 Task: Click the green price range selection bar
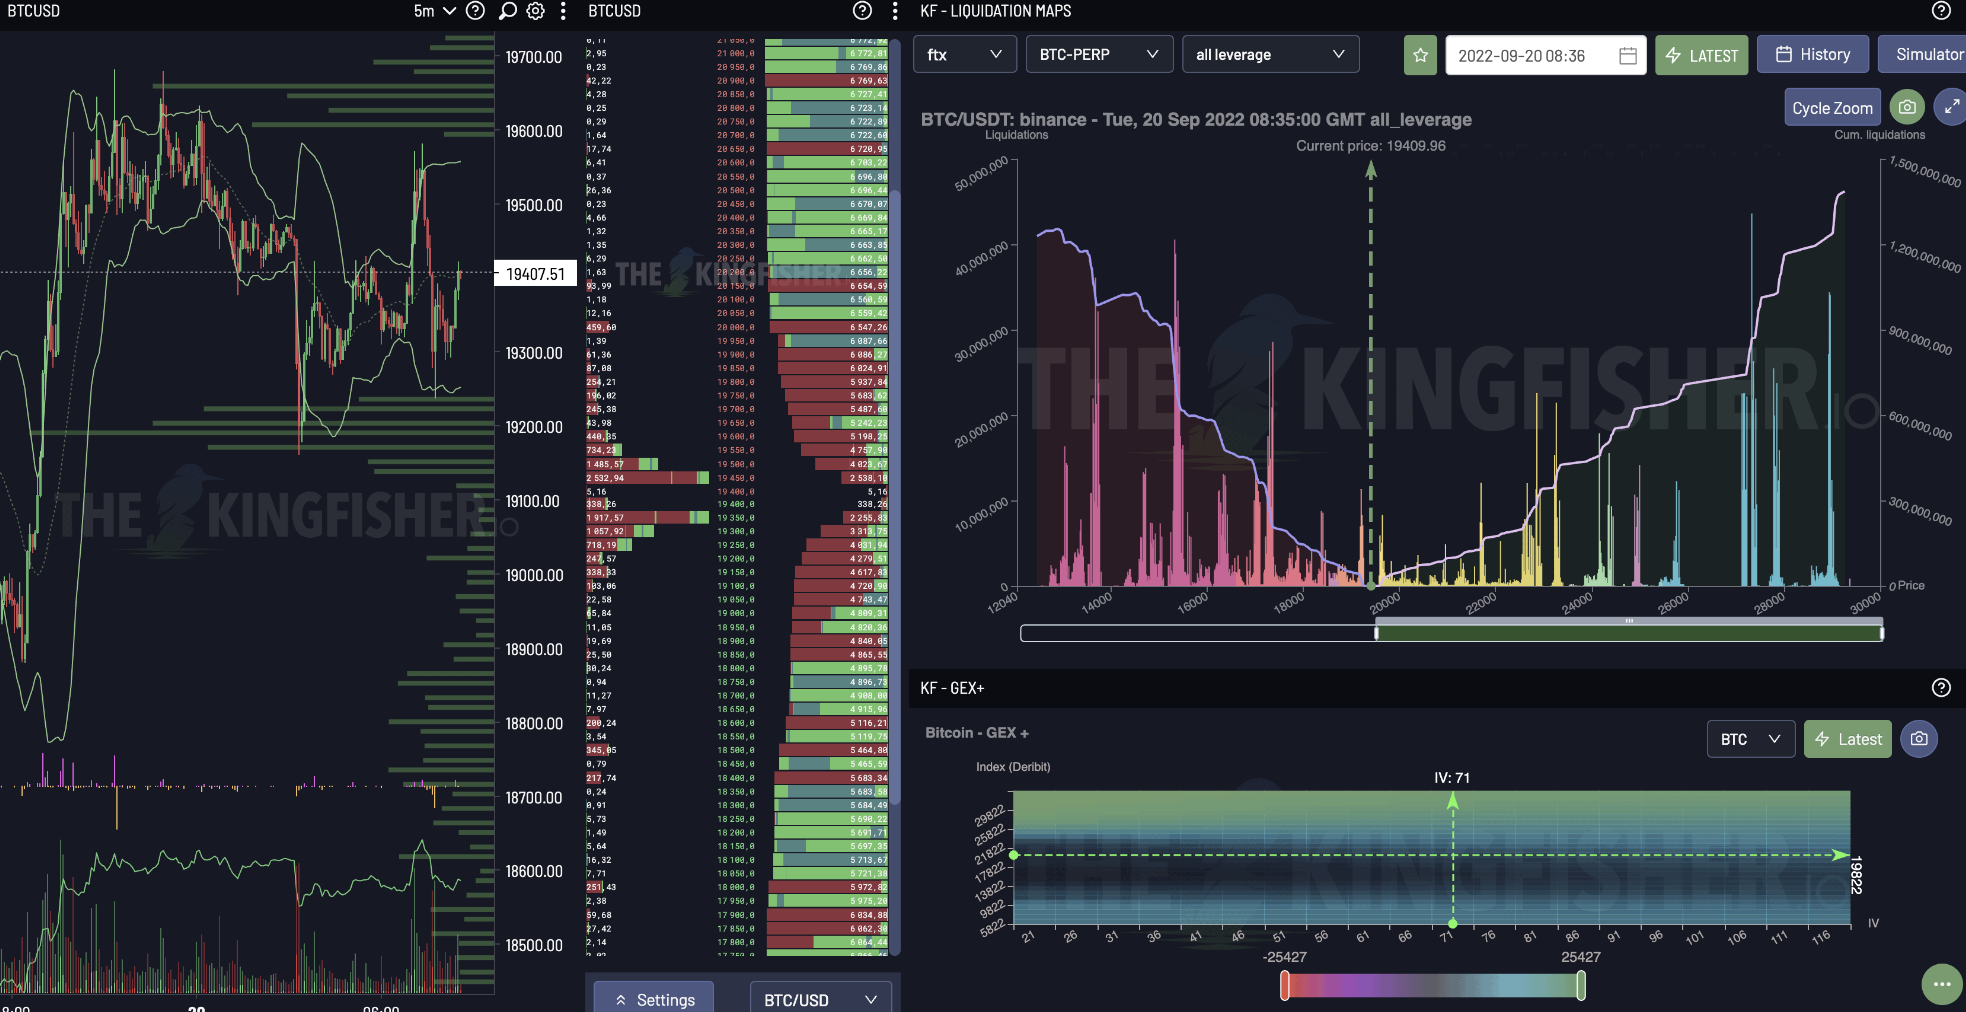tap(1629, 633)
